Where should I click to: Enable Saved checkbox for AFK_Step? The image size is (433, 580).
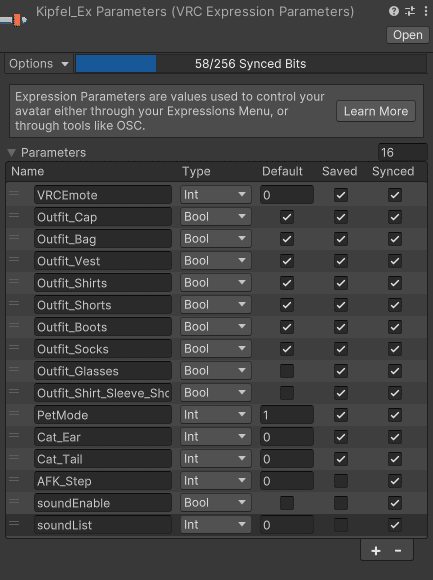click(x=341, y=481)
